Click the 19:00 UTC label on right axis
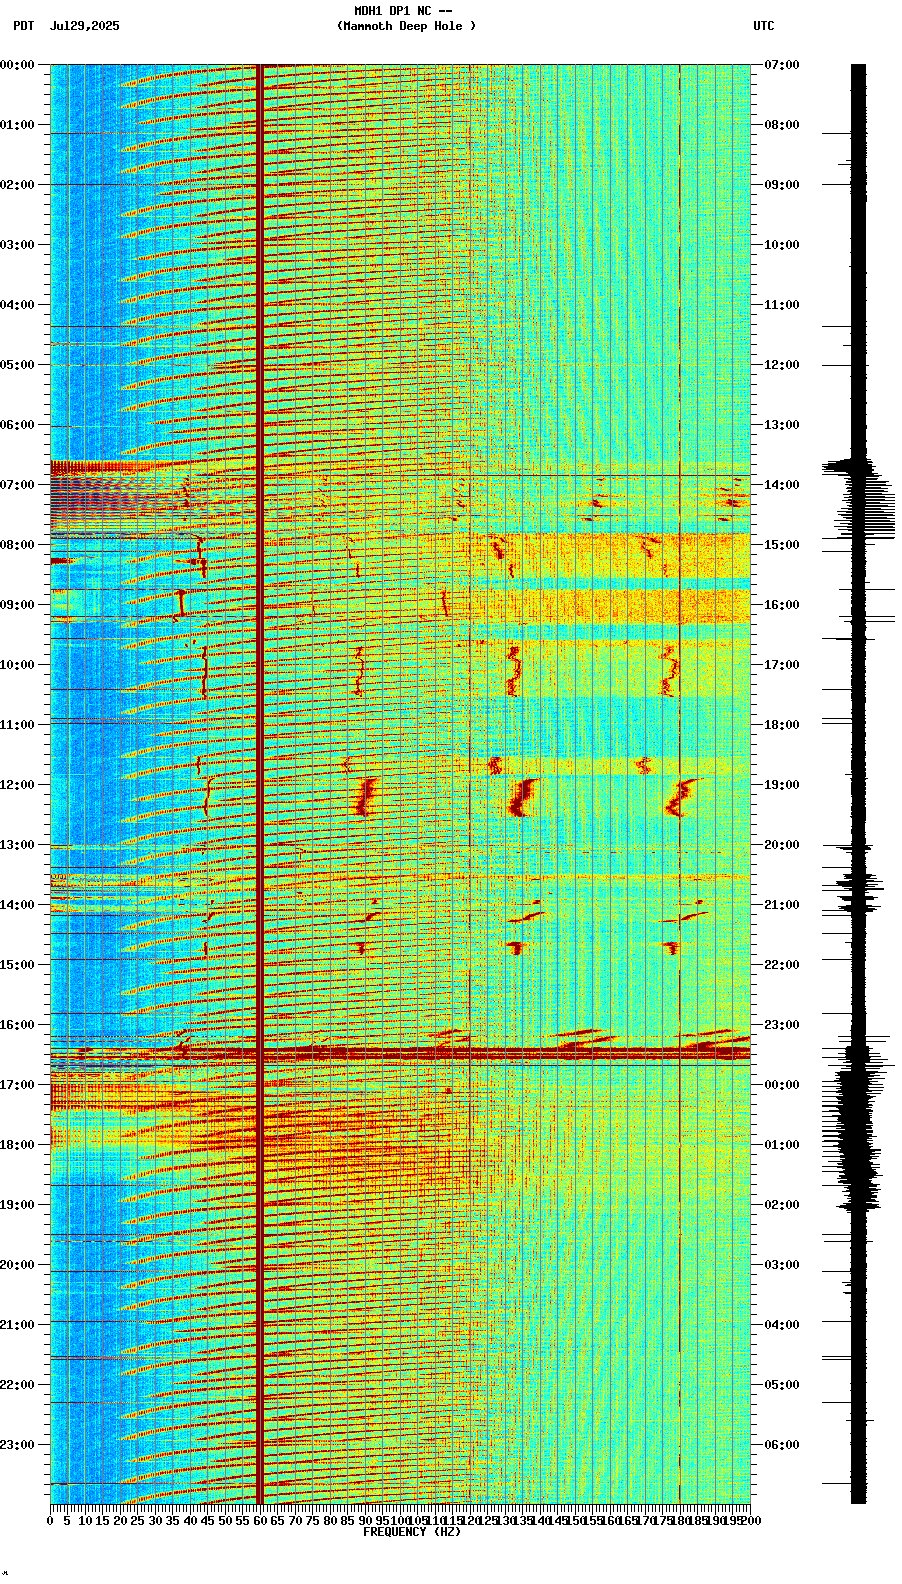This screenshot has width=902, height=1584. [782, 785]
